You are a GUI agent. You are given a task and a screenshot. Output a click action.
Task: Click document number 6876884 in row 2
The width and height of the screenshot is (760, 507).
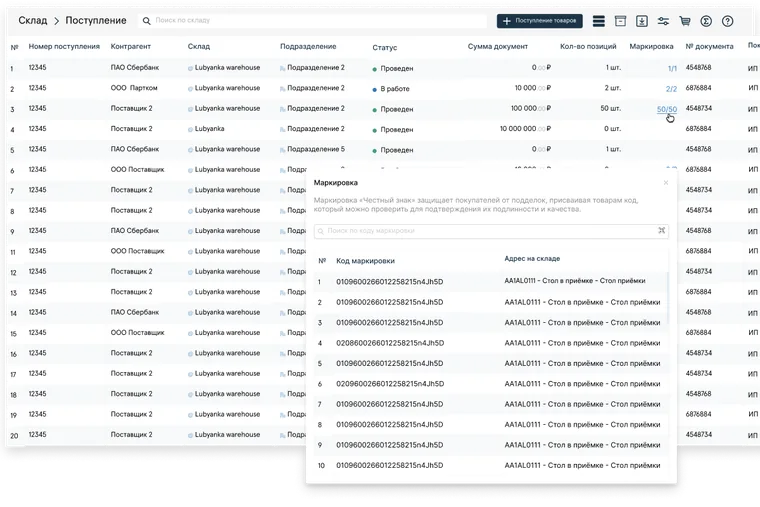(698, 88)
